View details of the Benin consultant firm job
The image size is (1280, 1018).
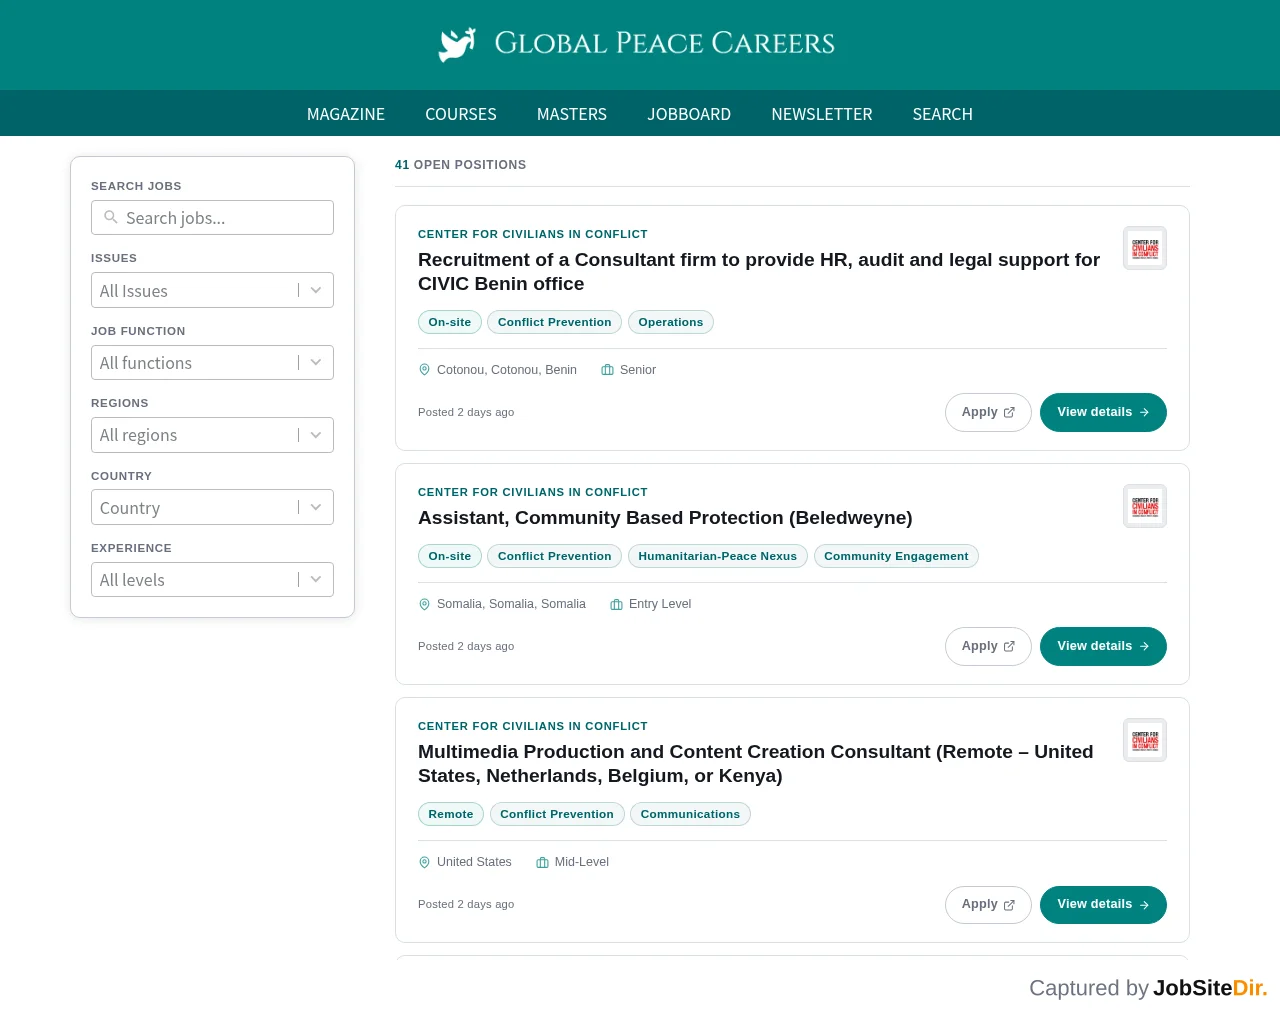tap(1103, 412)
